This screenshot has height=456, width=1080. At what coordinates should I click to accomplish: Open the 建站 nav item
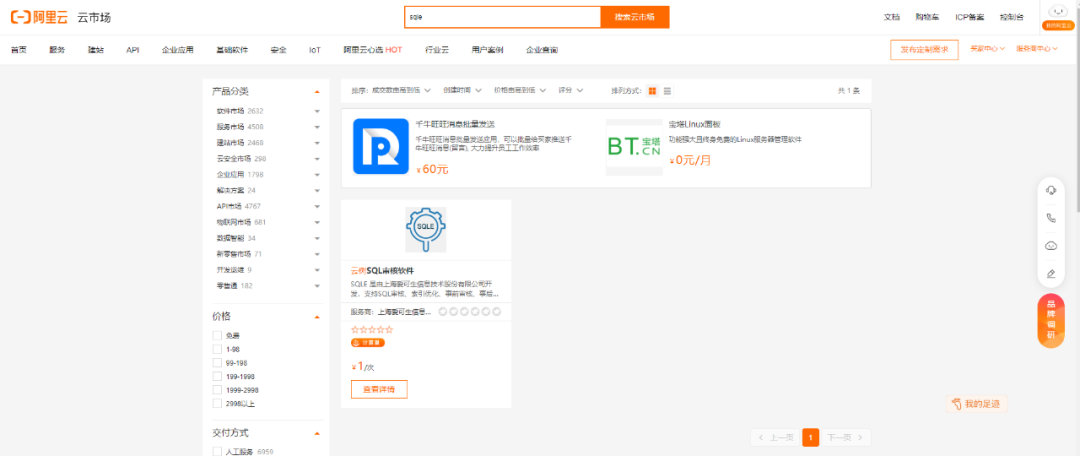tap(96, 50)
